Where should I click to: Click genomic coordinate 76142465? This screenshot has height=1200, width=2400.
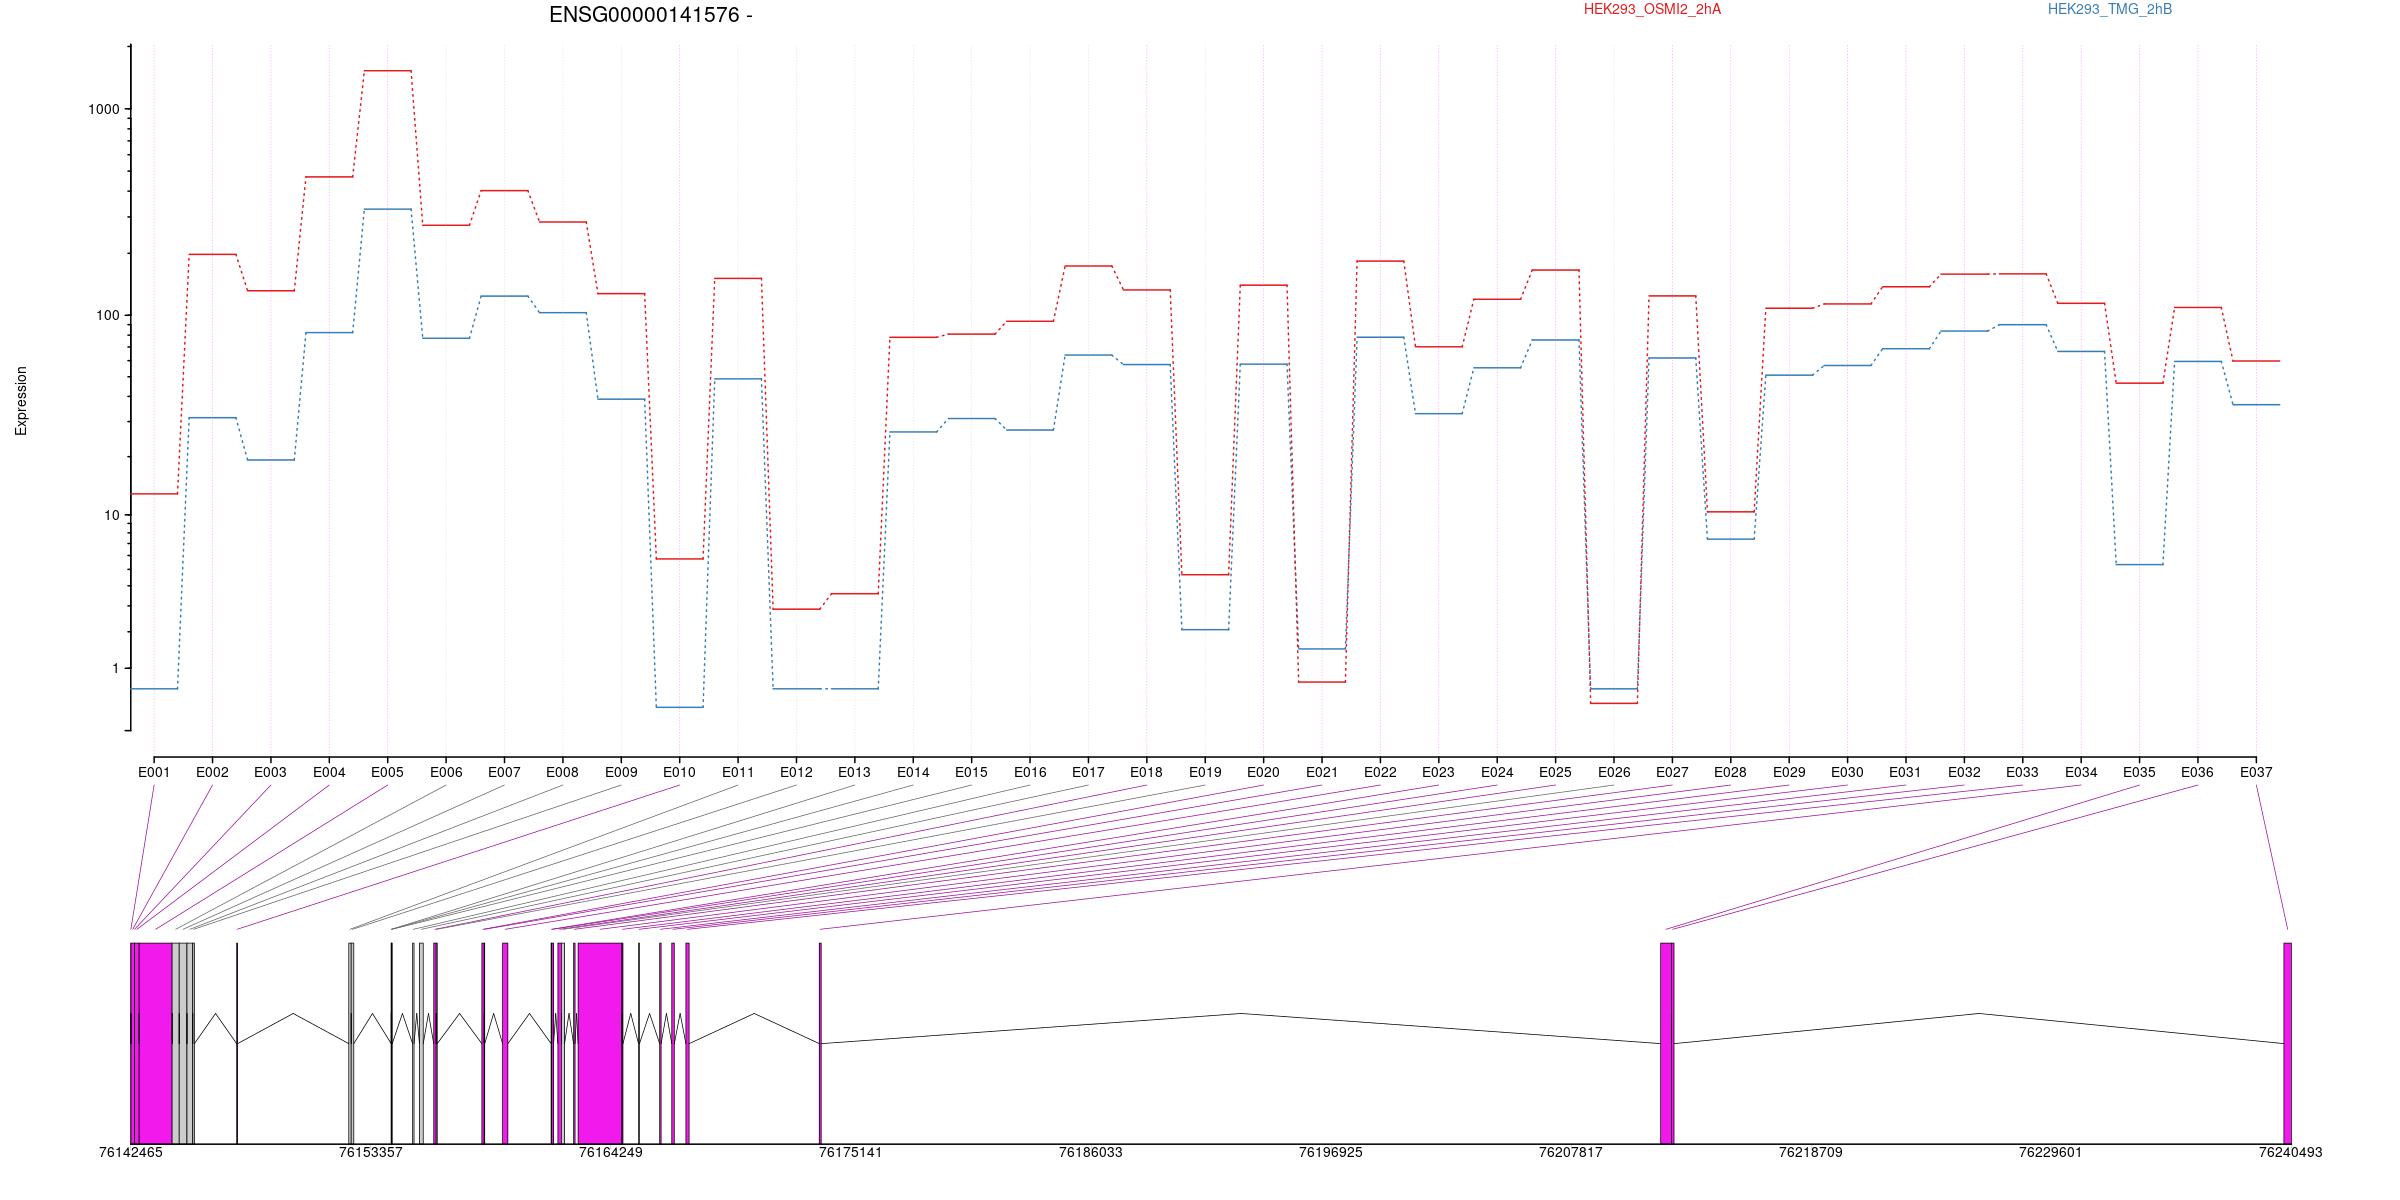[131, 1153]
